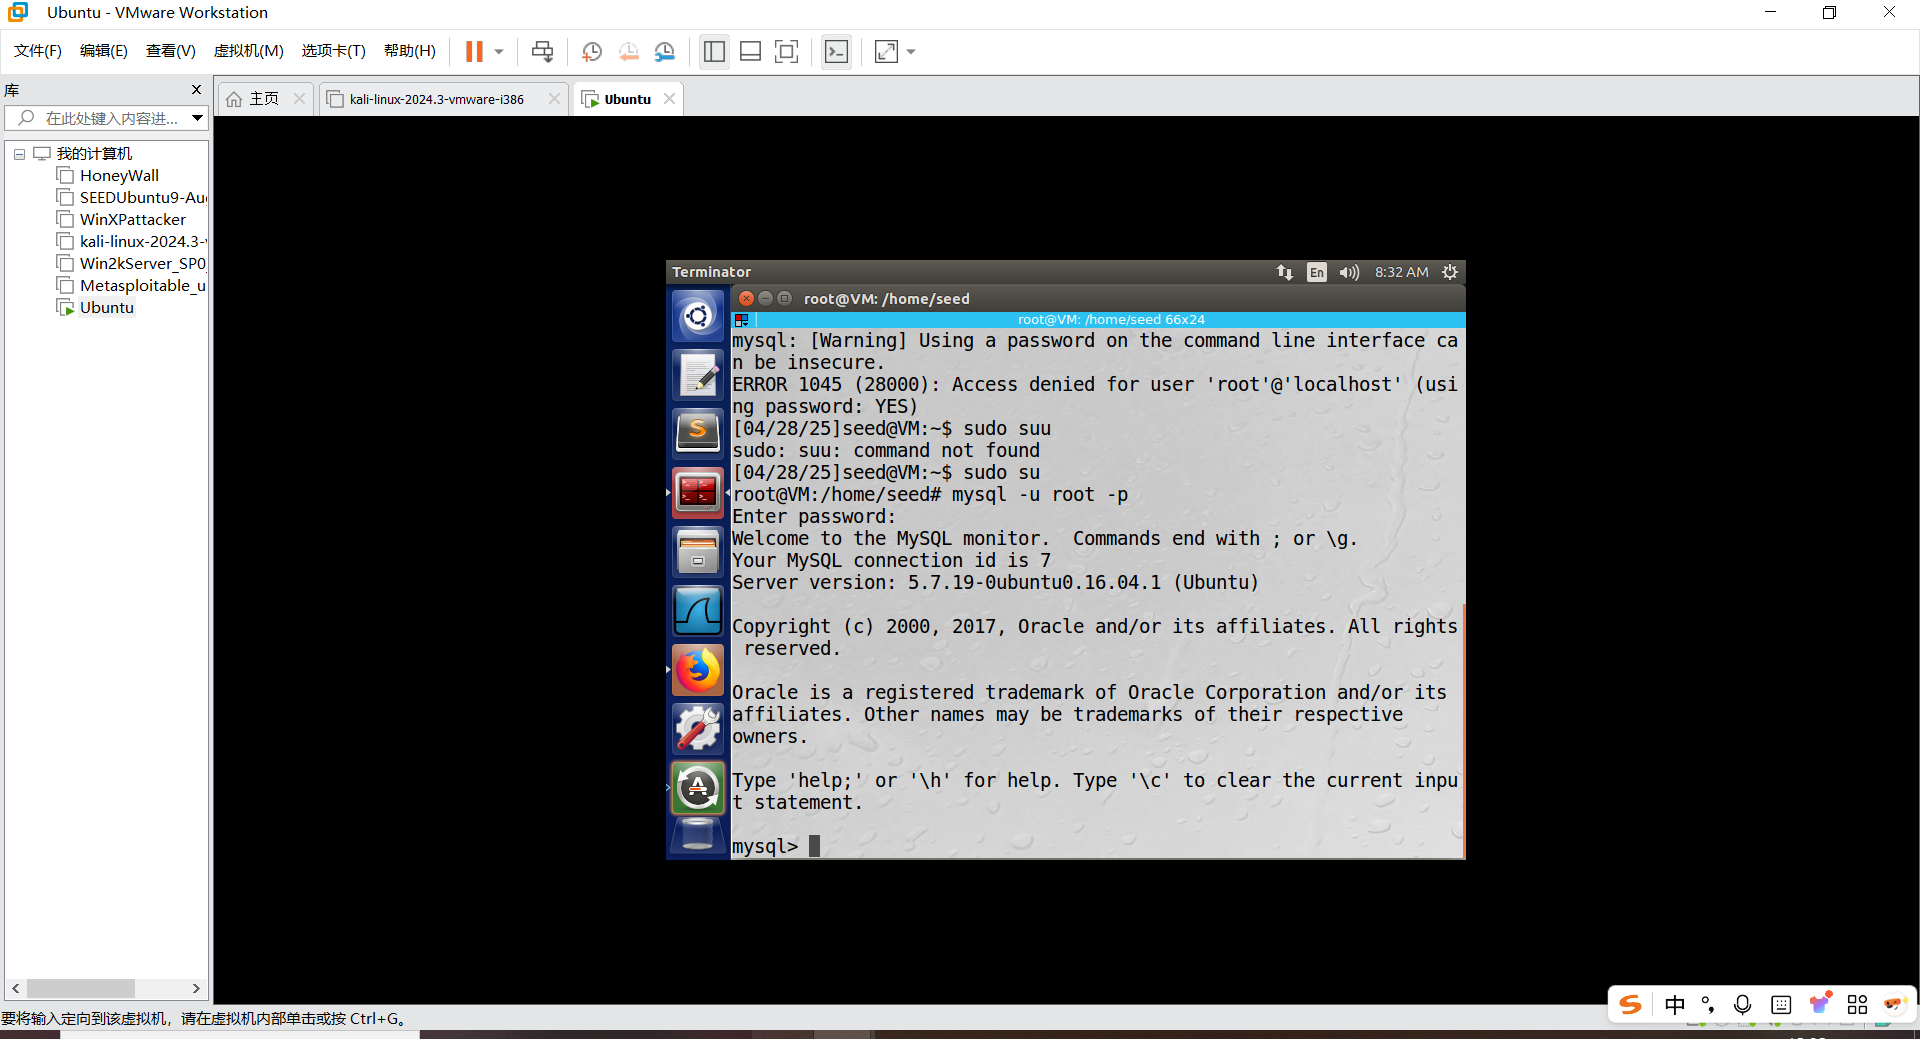Open the Files manager from the dock
The image size is (1920, 1039).
pyautogui.click(x=697, y=552)
